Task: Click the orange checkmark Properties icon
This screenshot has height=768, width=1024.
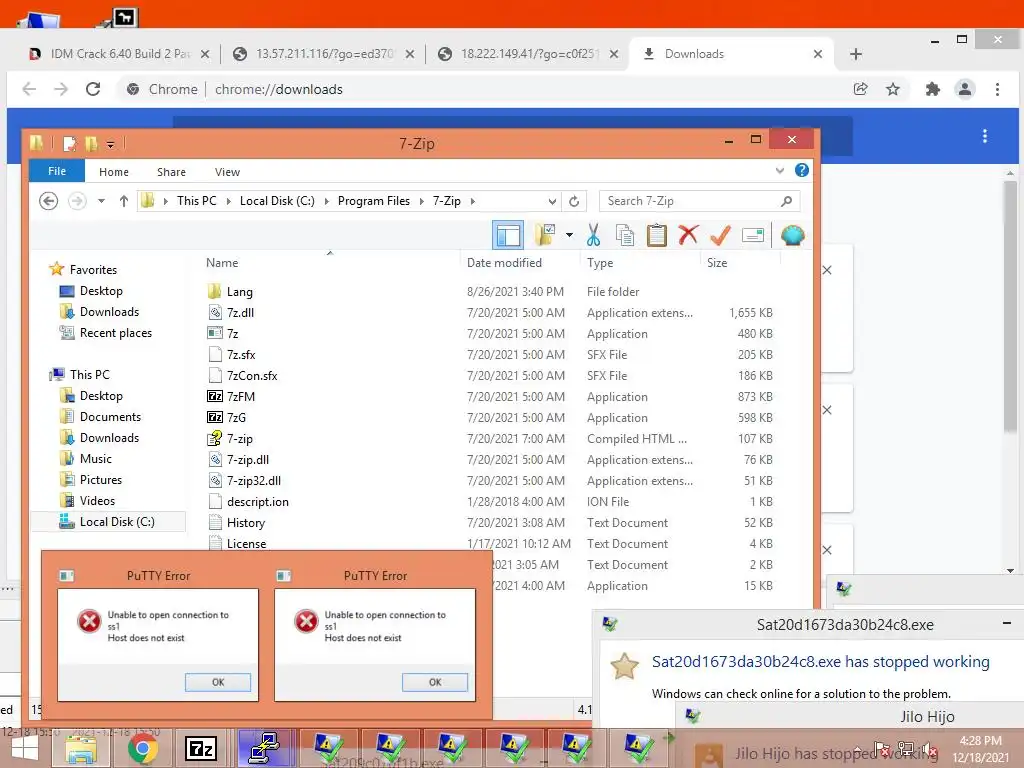Action: coord(720,235)
